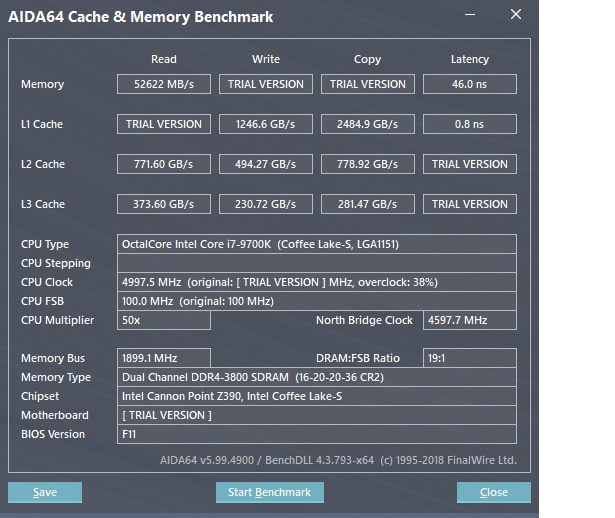Click the L1 Cache Copy 2484.9 GB/s cell
The width and height of the screenshot is (615, 518).
point(367,124)
